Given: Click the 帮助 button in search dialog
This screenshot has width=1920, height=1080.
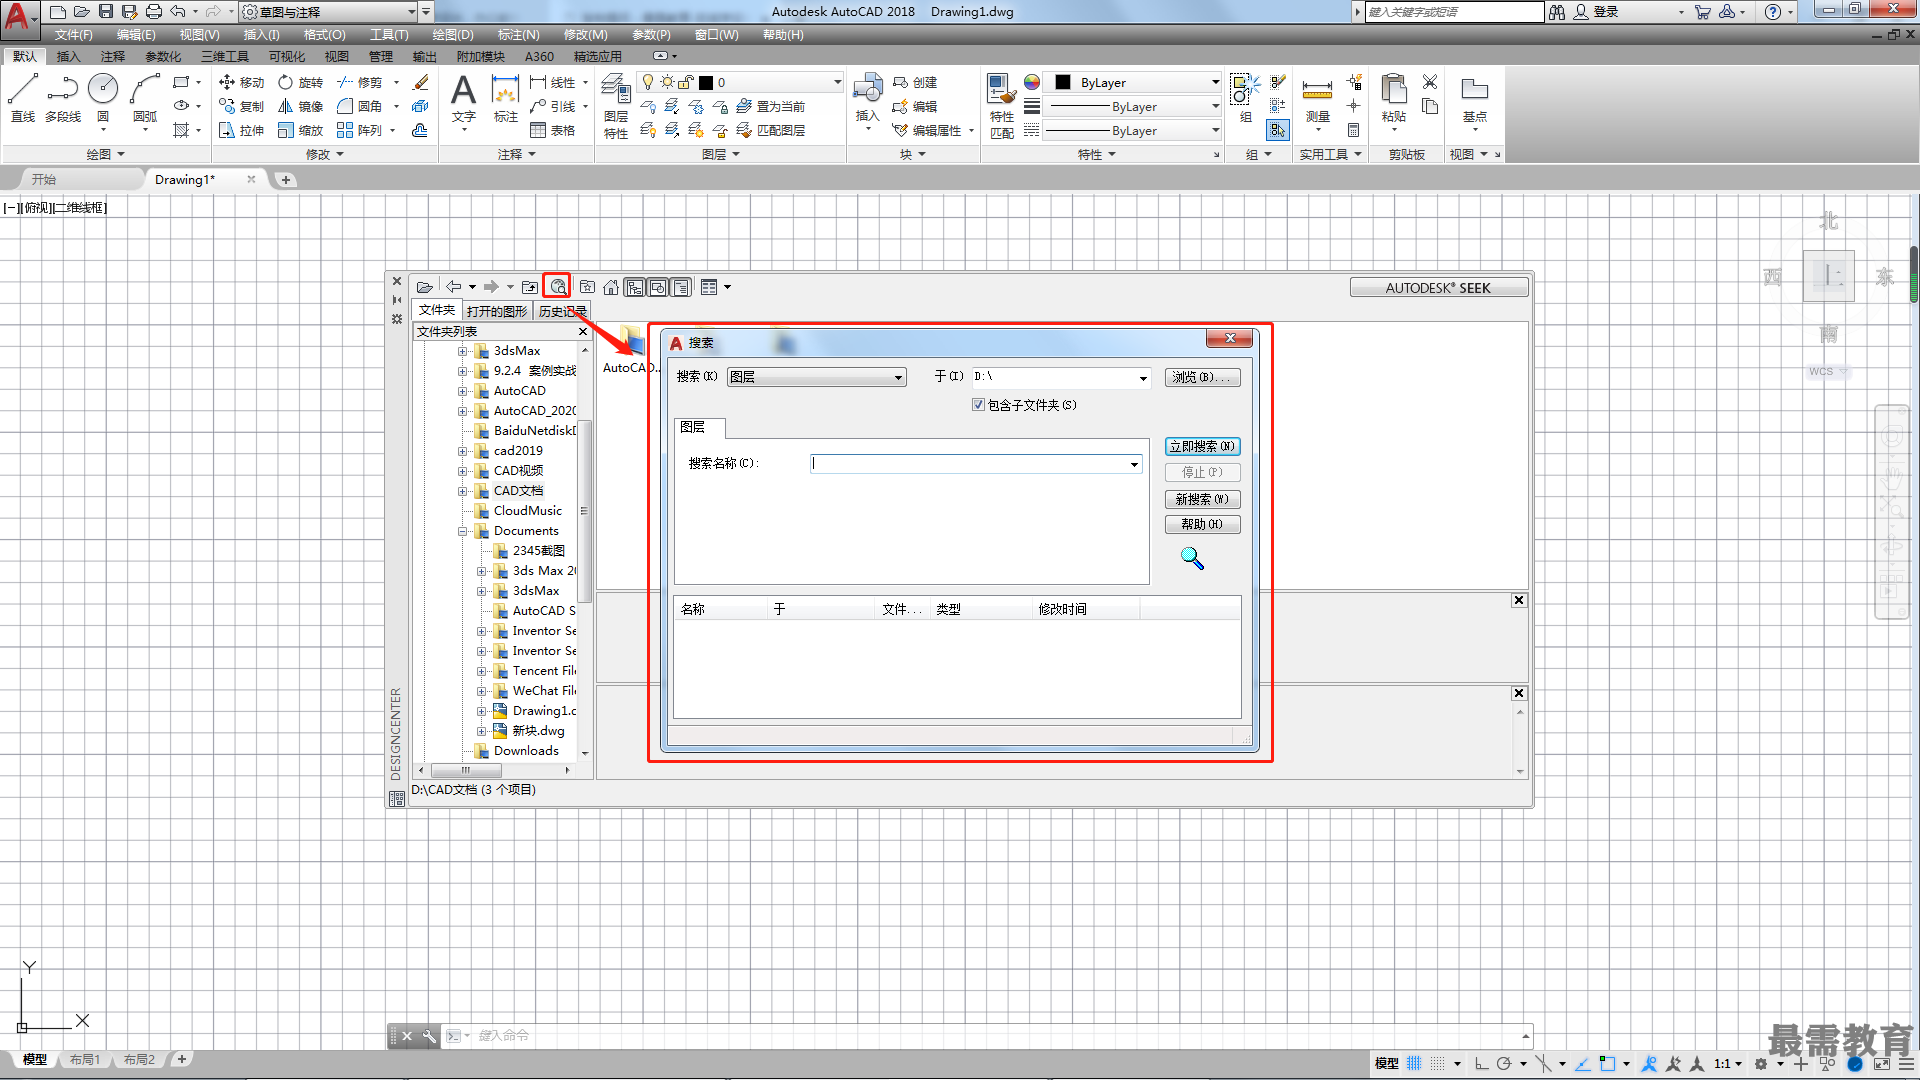Looking at the screenshot, I should pos(1202,524).
